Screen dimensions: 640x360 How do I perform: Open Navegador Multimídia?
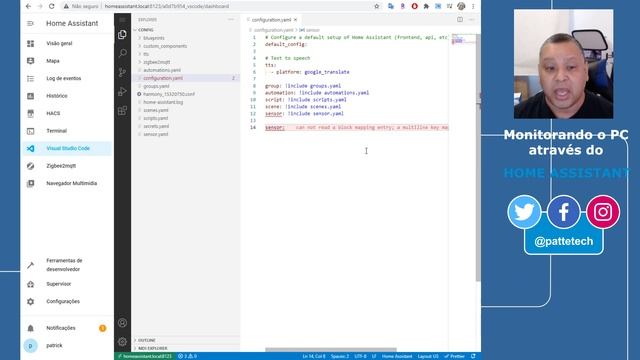click(66, 184)
